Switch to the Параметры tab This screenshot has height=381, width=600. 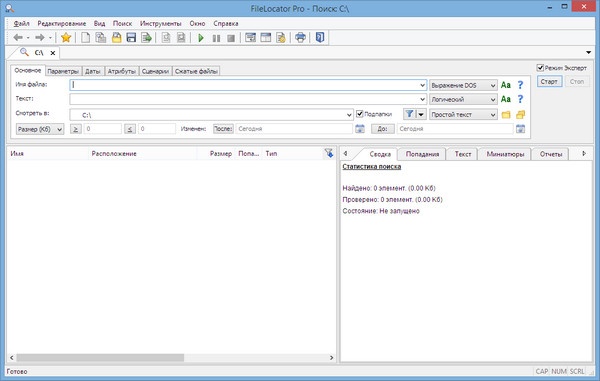coord(64,71)
